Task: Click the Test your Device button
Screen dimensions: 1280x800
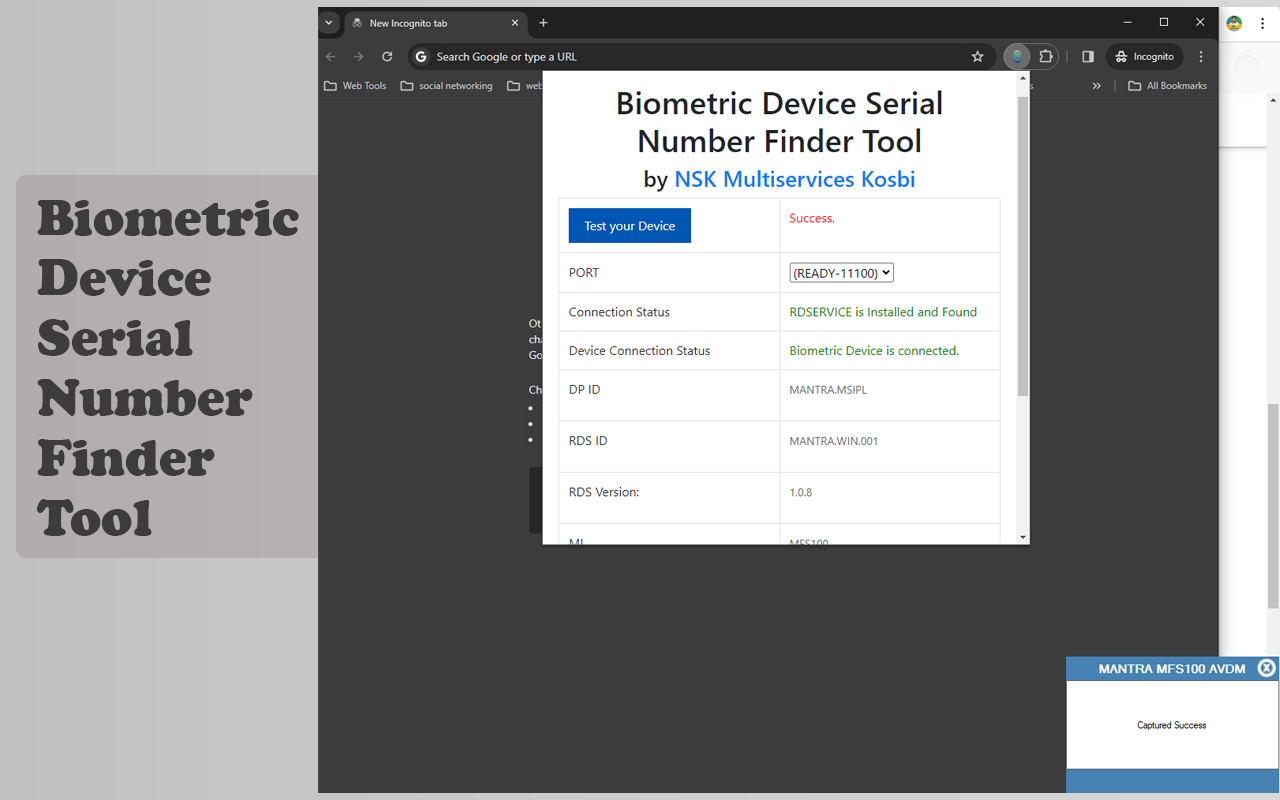Action: 629,225
